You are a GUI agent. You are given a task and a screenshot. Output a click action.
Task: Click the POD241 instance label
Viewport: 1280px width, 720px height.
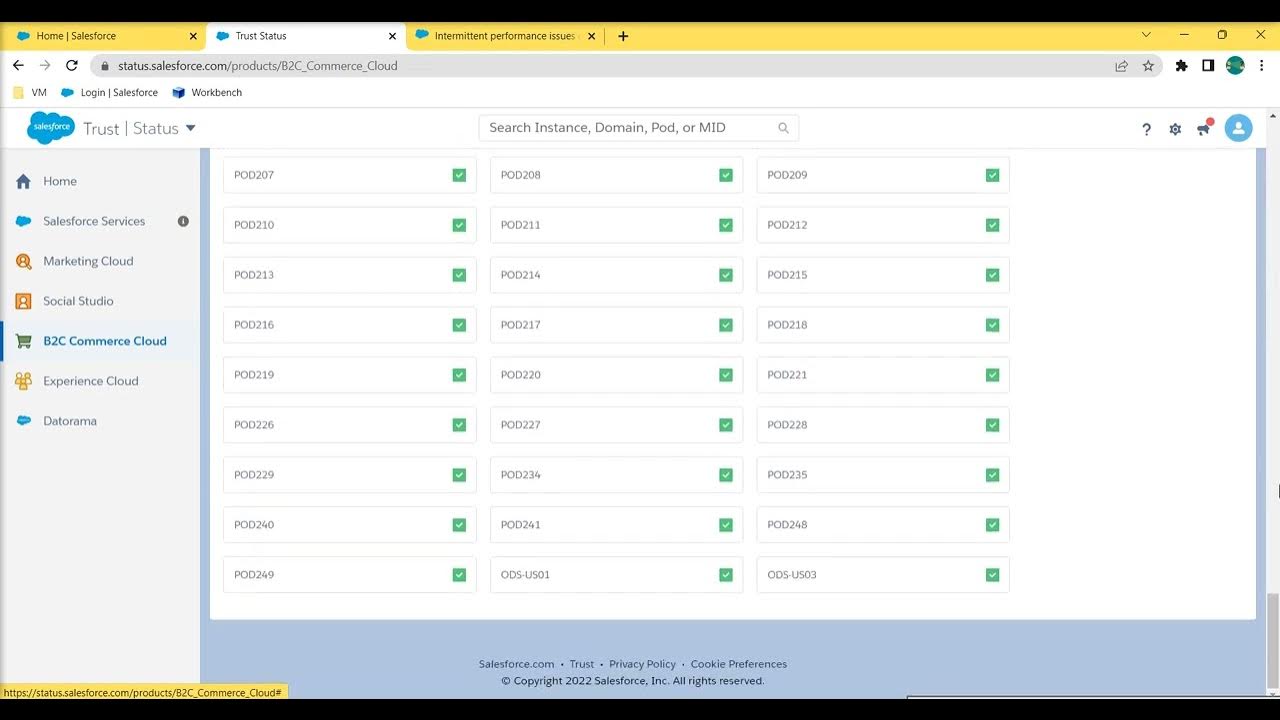(x=520, y=525)
